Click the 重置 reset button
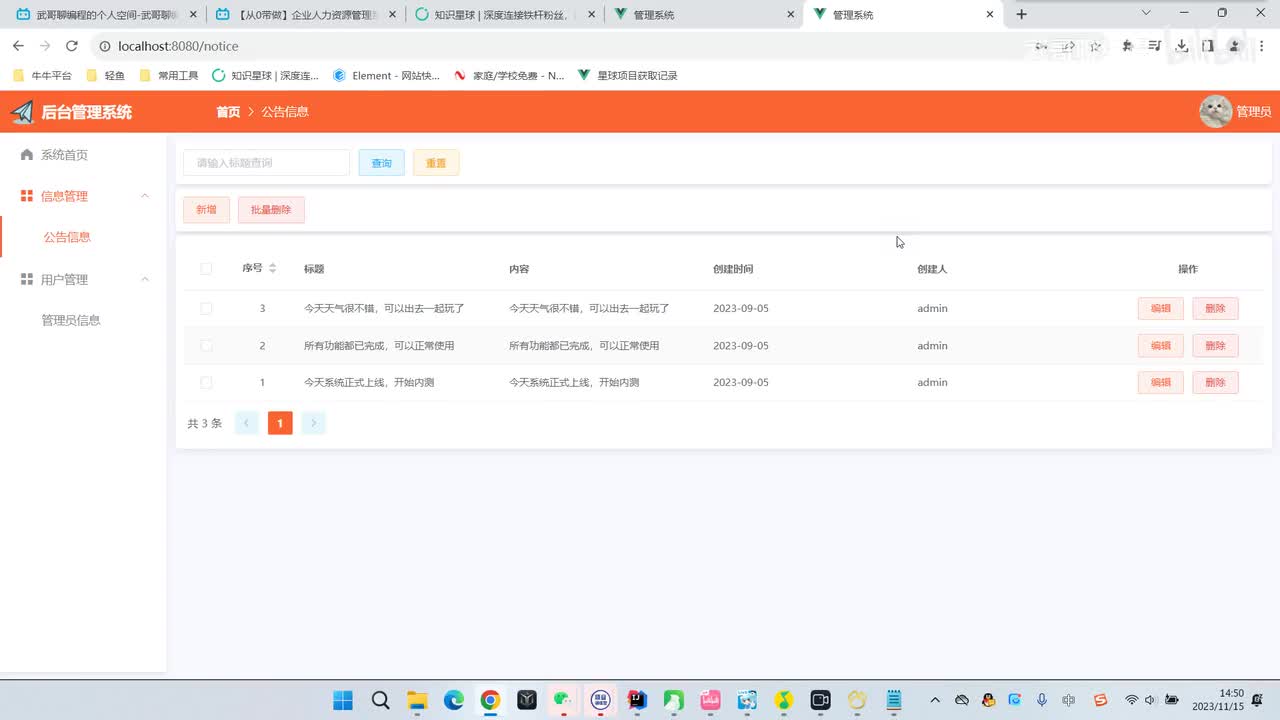The height and width of the screenshot is (720, 1280). point(436,163)
